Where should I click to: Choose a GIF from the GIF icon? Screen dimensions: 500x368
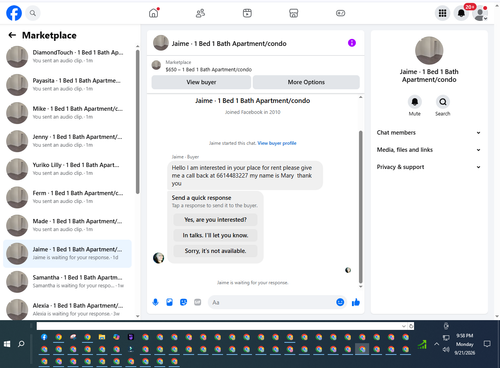coord(198,302)
